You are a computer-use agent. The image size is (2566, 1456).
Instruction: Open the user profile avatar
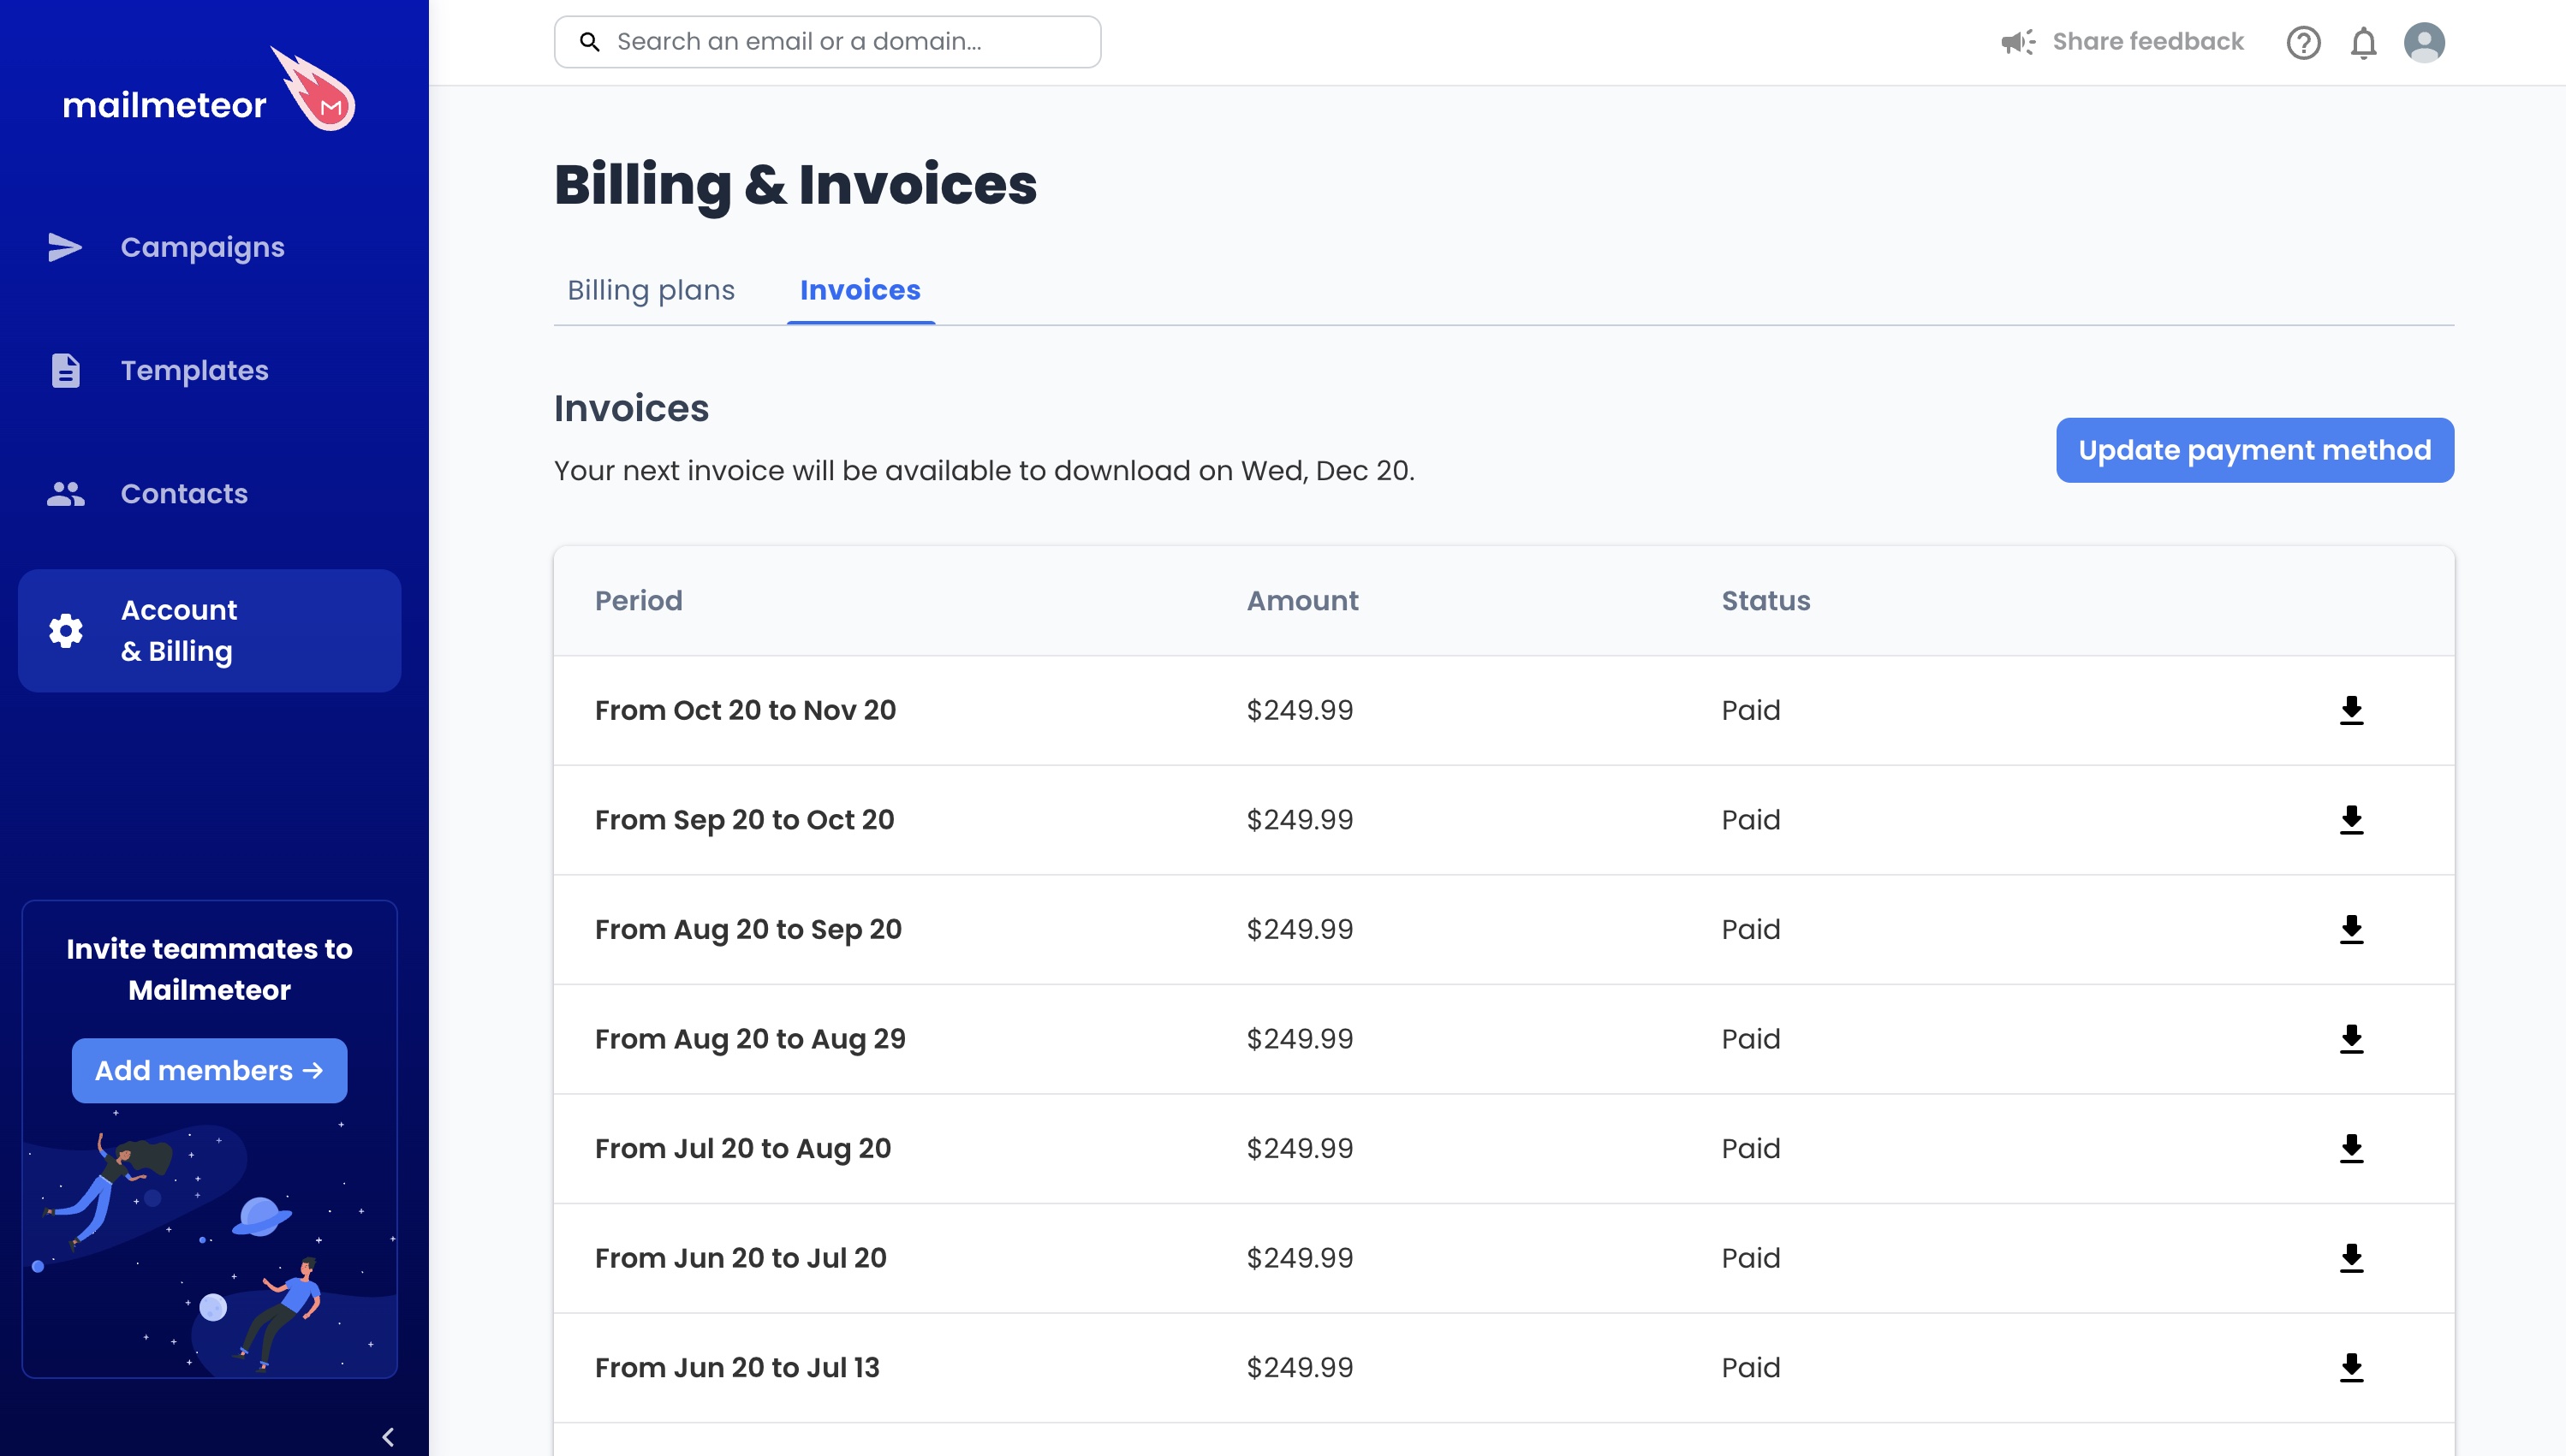(x=2424, y=42)
